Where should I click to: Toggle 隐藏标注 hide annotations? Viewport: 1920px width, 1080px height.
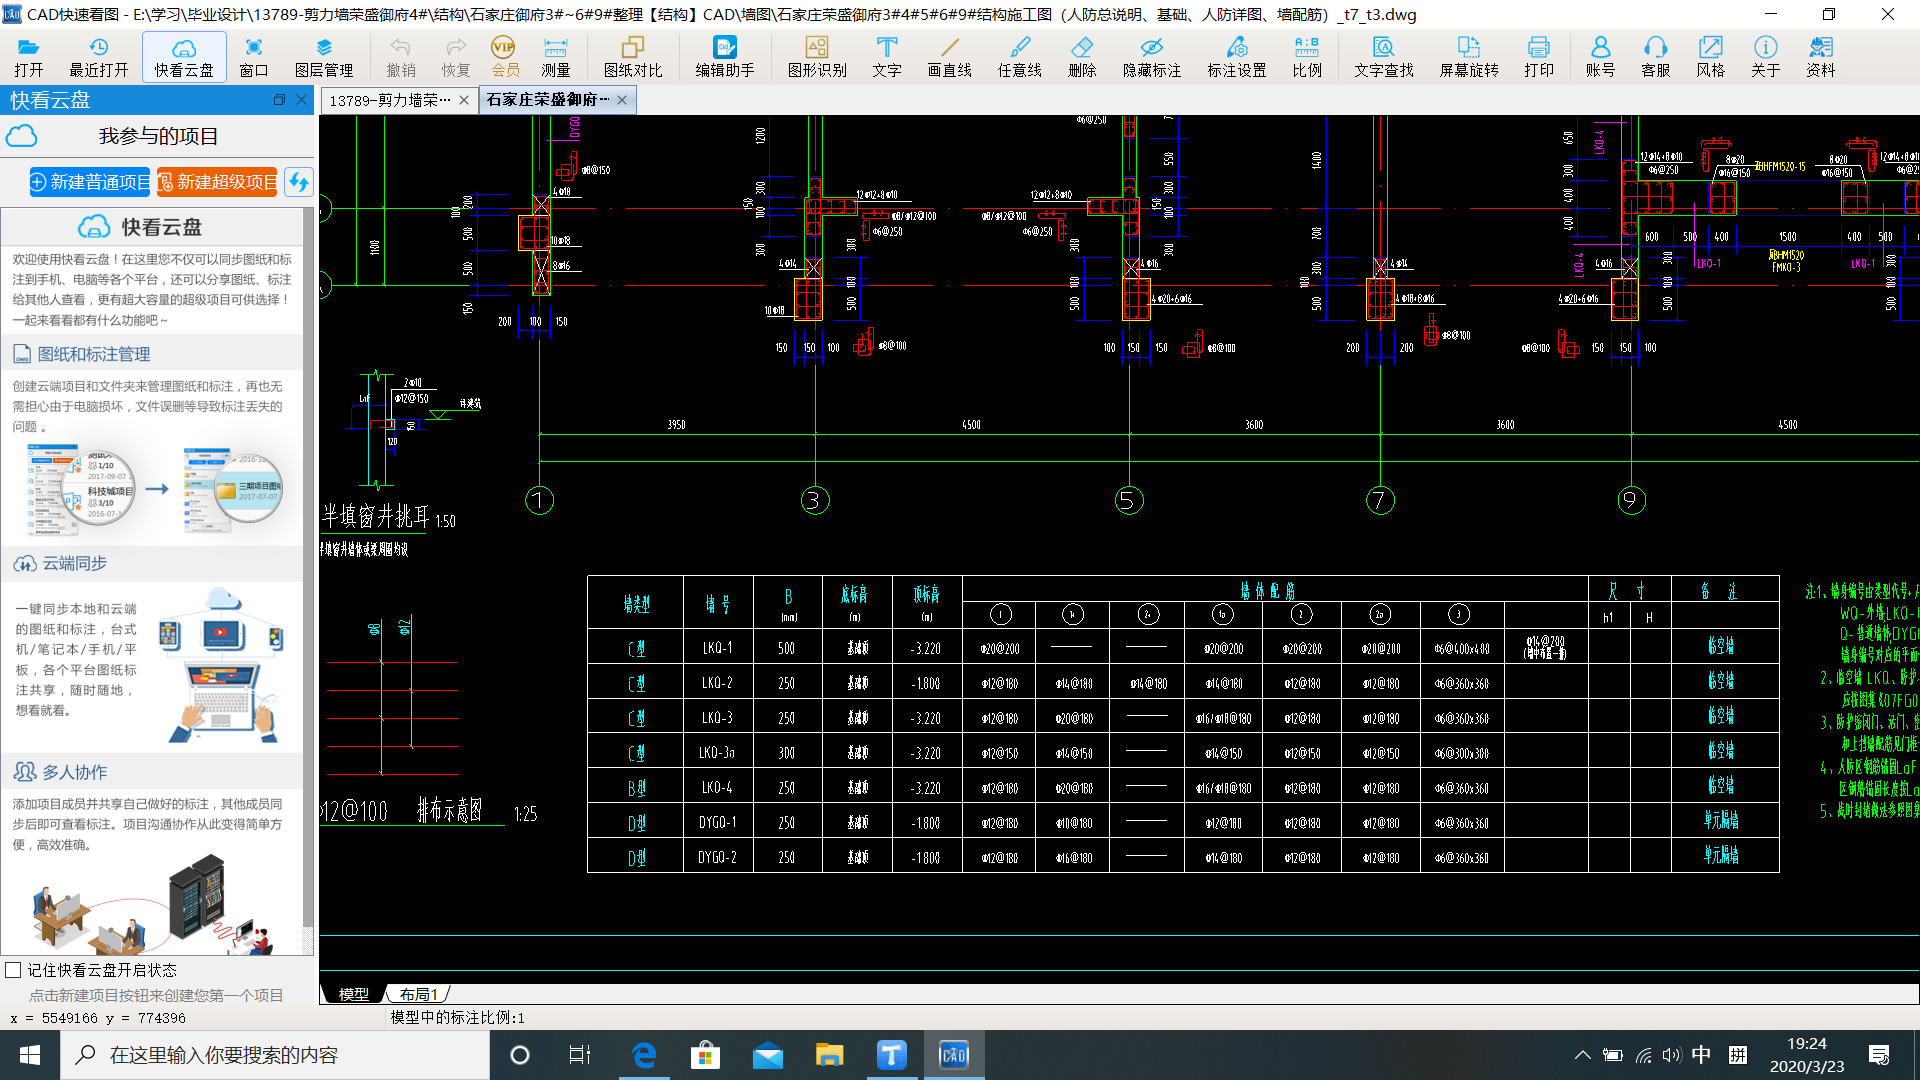[x=1152, y=57]
